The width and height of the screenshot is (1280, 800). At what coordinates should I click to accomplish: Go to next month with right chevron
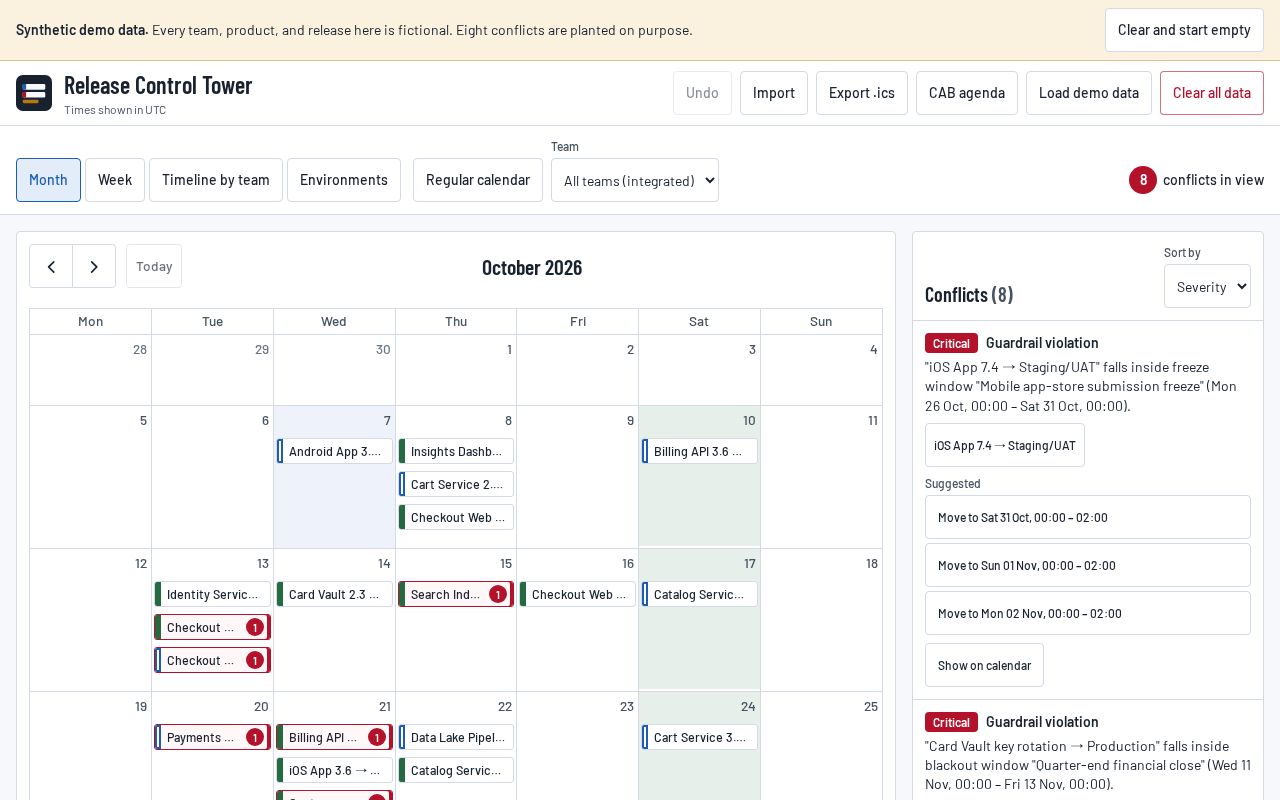94,266
